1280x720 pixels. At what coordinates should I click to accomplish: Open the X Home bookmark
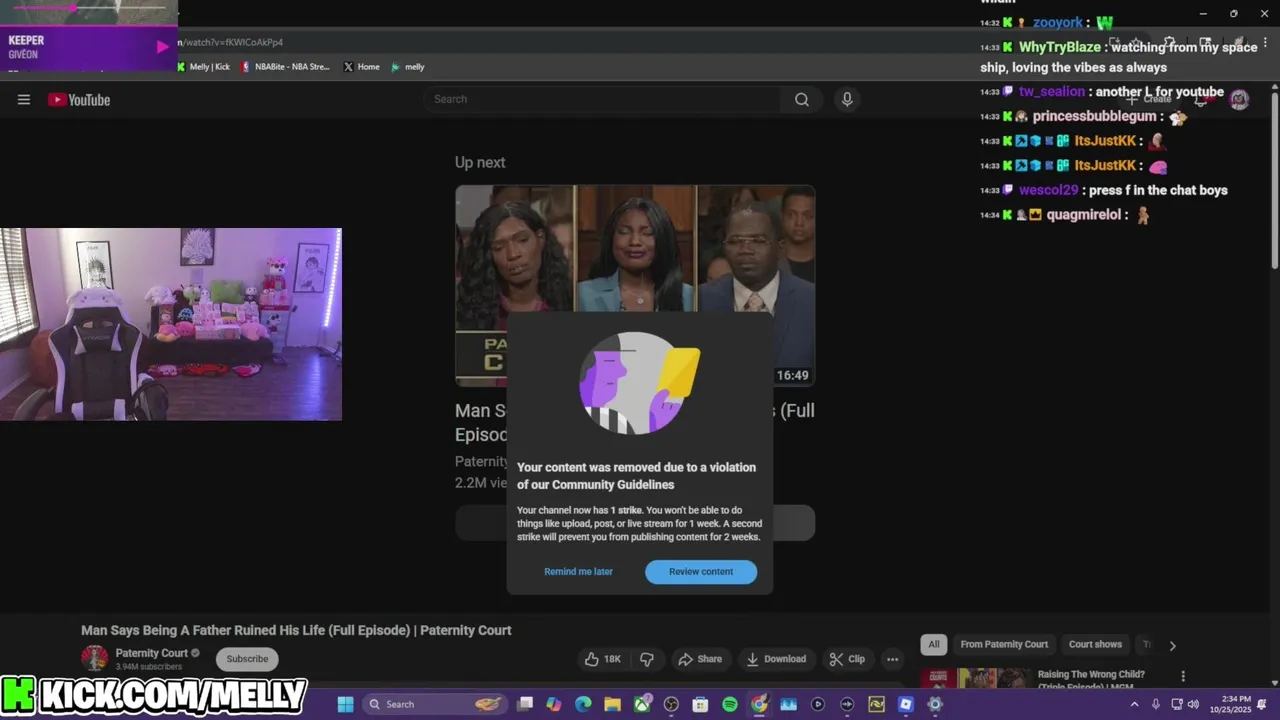(x=361, y=67)
